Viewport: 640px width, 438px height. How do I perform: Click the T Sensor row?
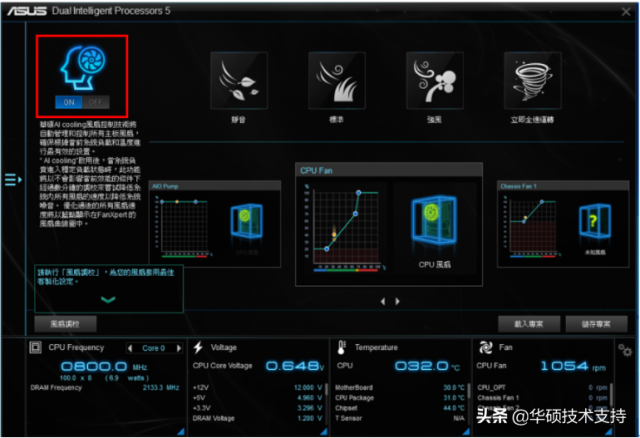(400, 418)
